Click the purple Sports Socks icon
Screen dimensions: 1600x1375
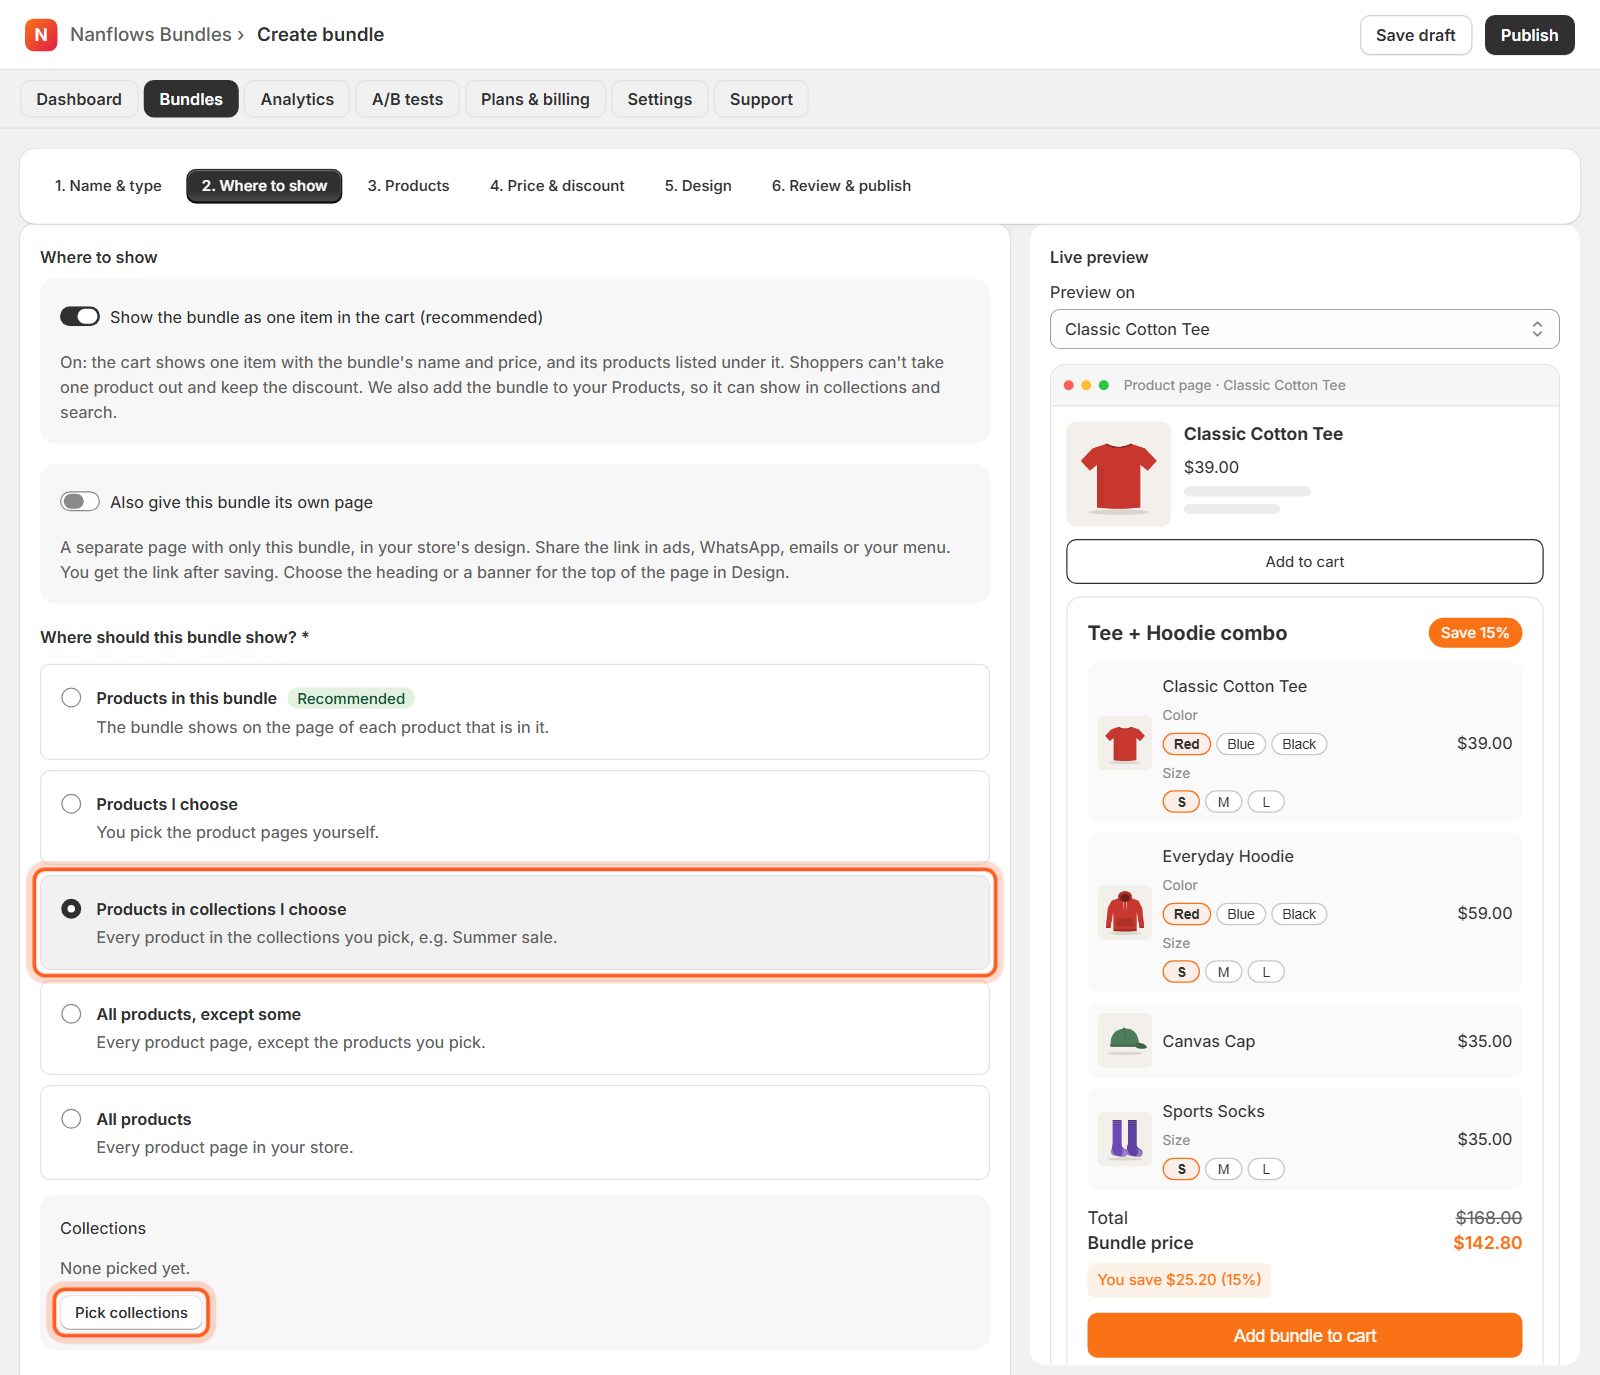pos(1125,1139)
